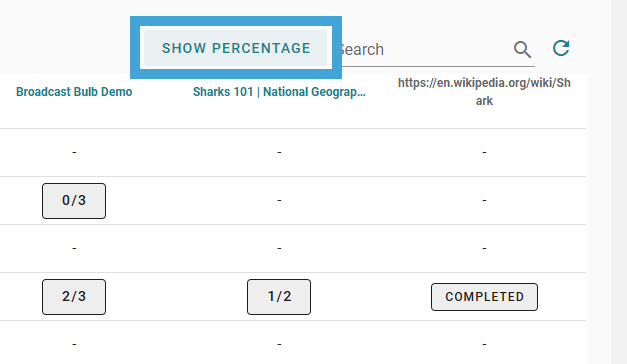Open the 2/3 progress button
Image resolution: width=627 pixels, height=364 pixels.
[74, 297]
